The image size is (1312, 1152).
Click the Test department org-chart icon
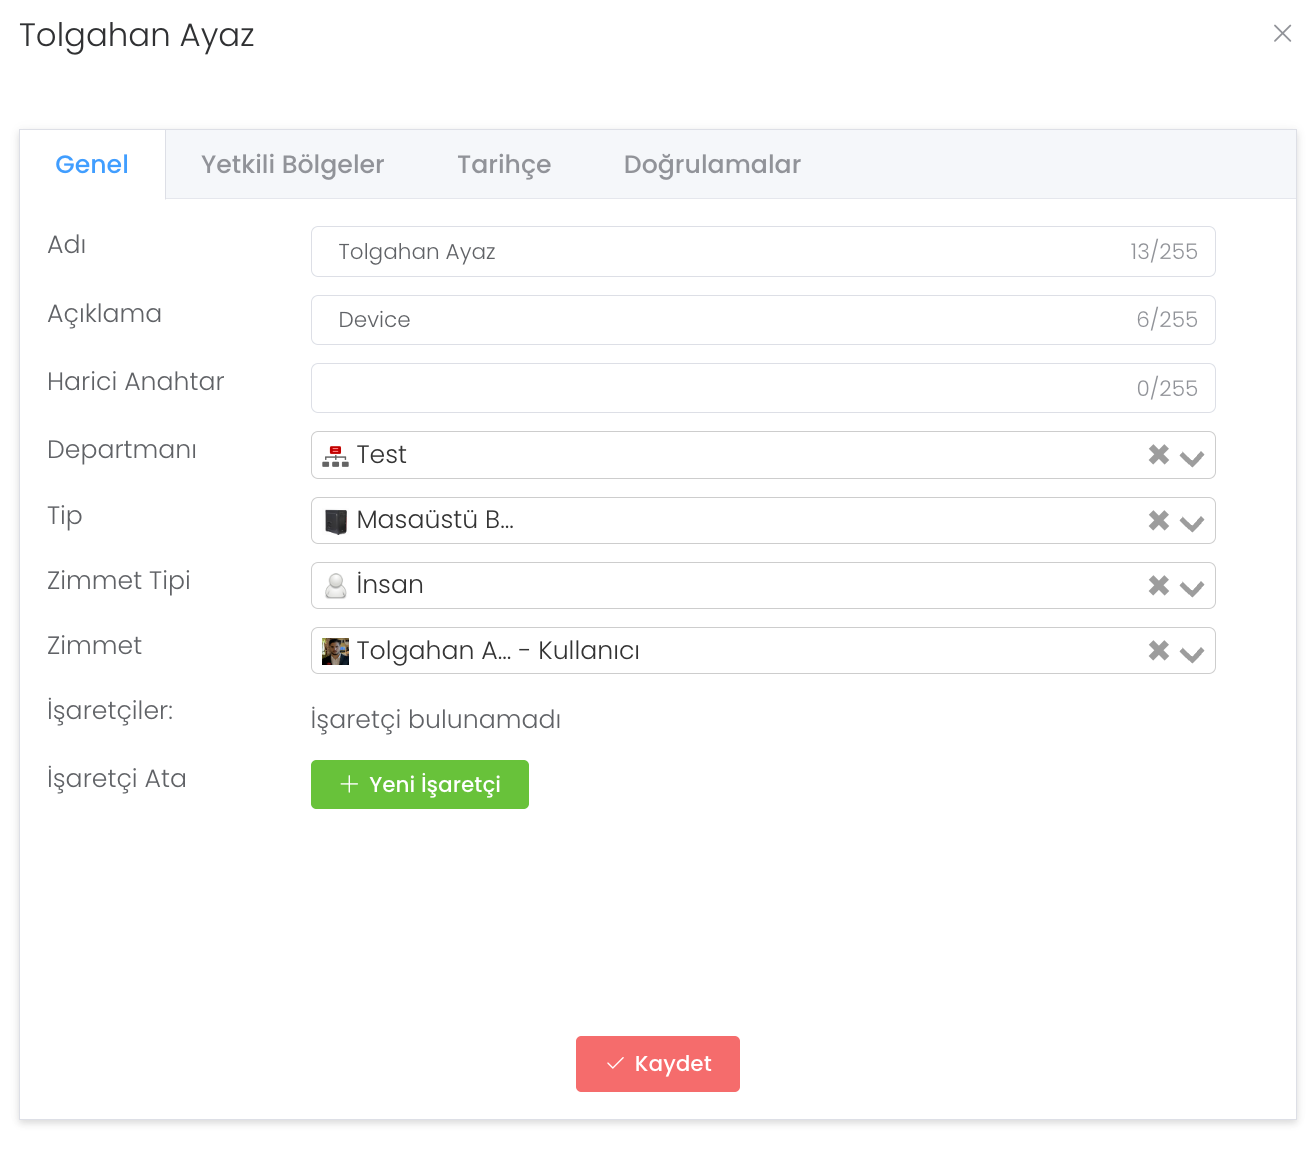pos(335,456)
